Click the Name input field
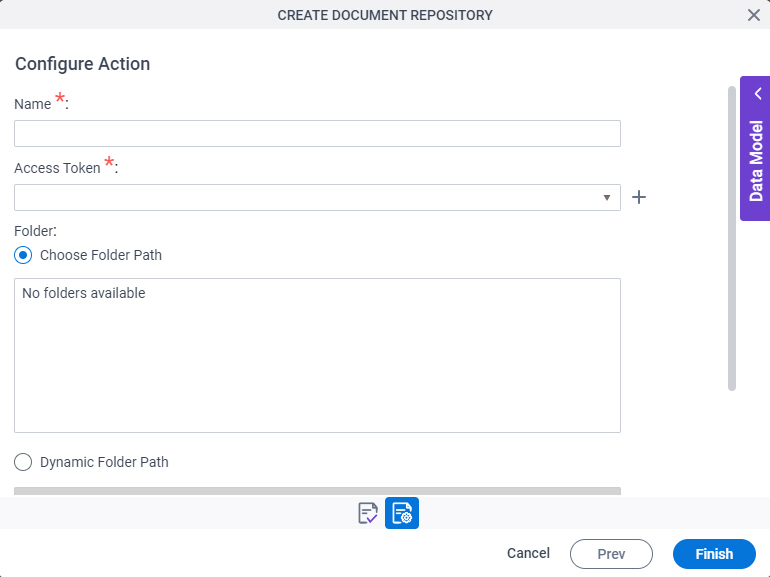Viewport: 770px width, 577px height. 317,134
